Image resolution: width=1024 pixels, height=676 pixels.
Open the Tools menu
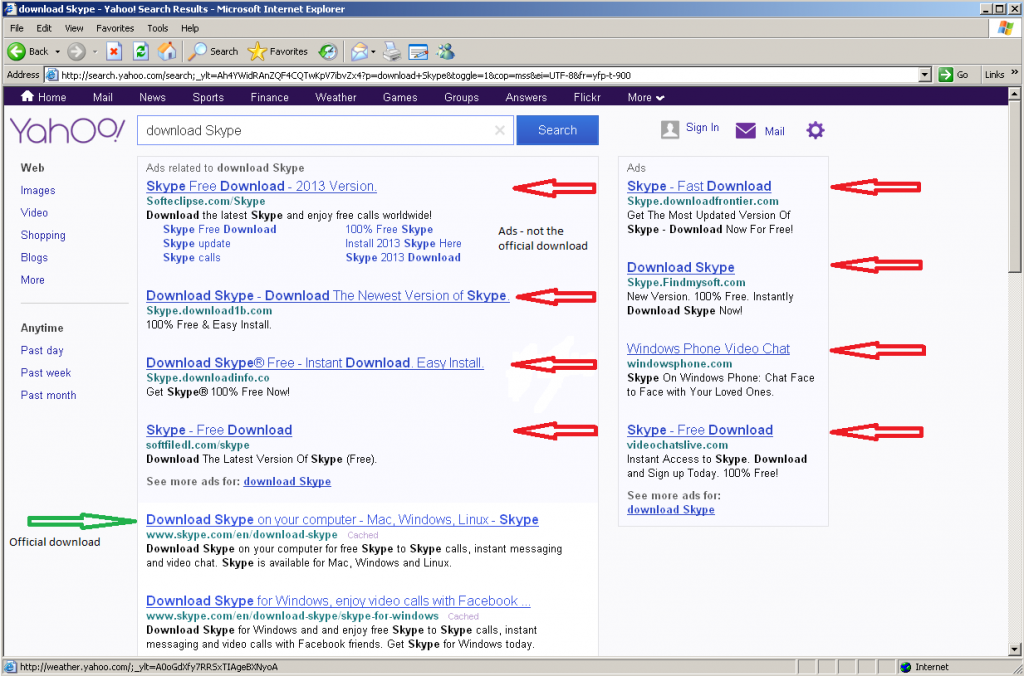(157, 28)
